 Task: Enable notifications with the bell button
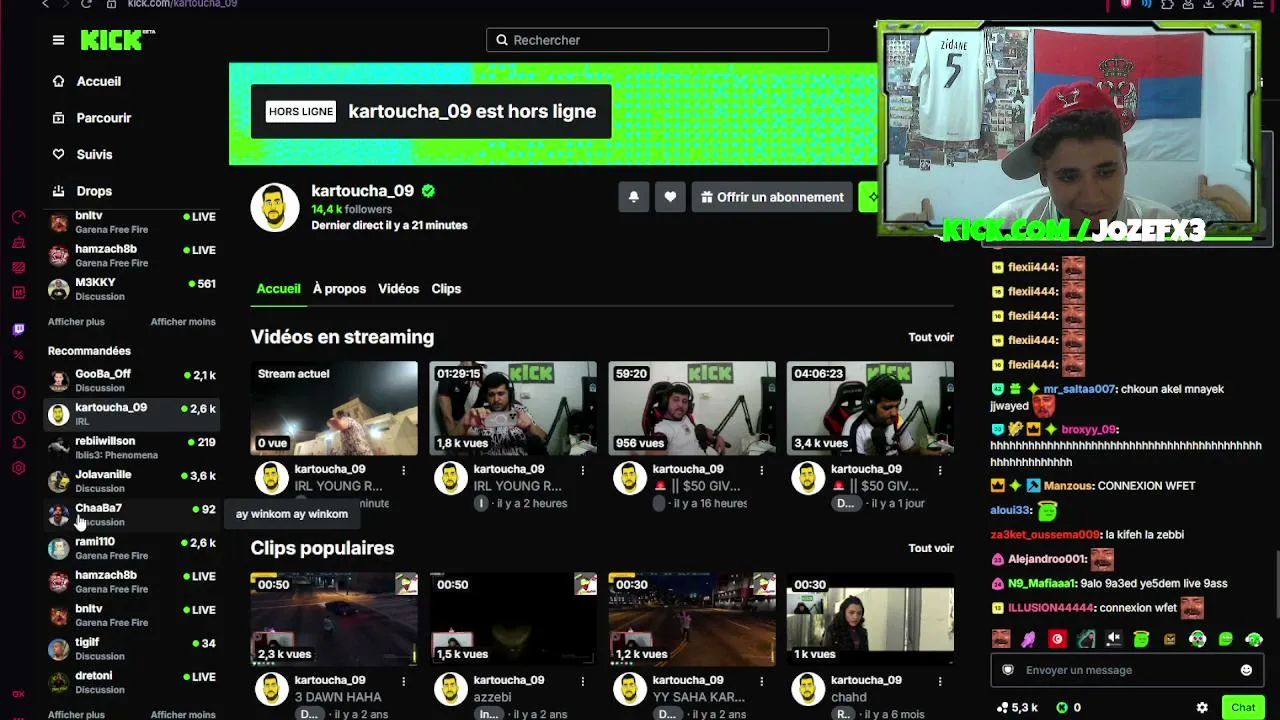pyautogui.click(x=633, y=197)
